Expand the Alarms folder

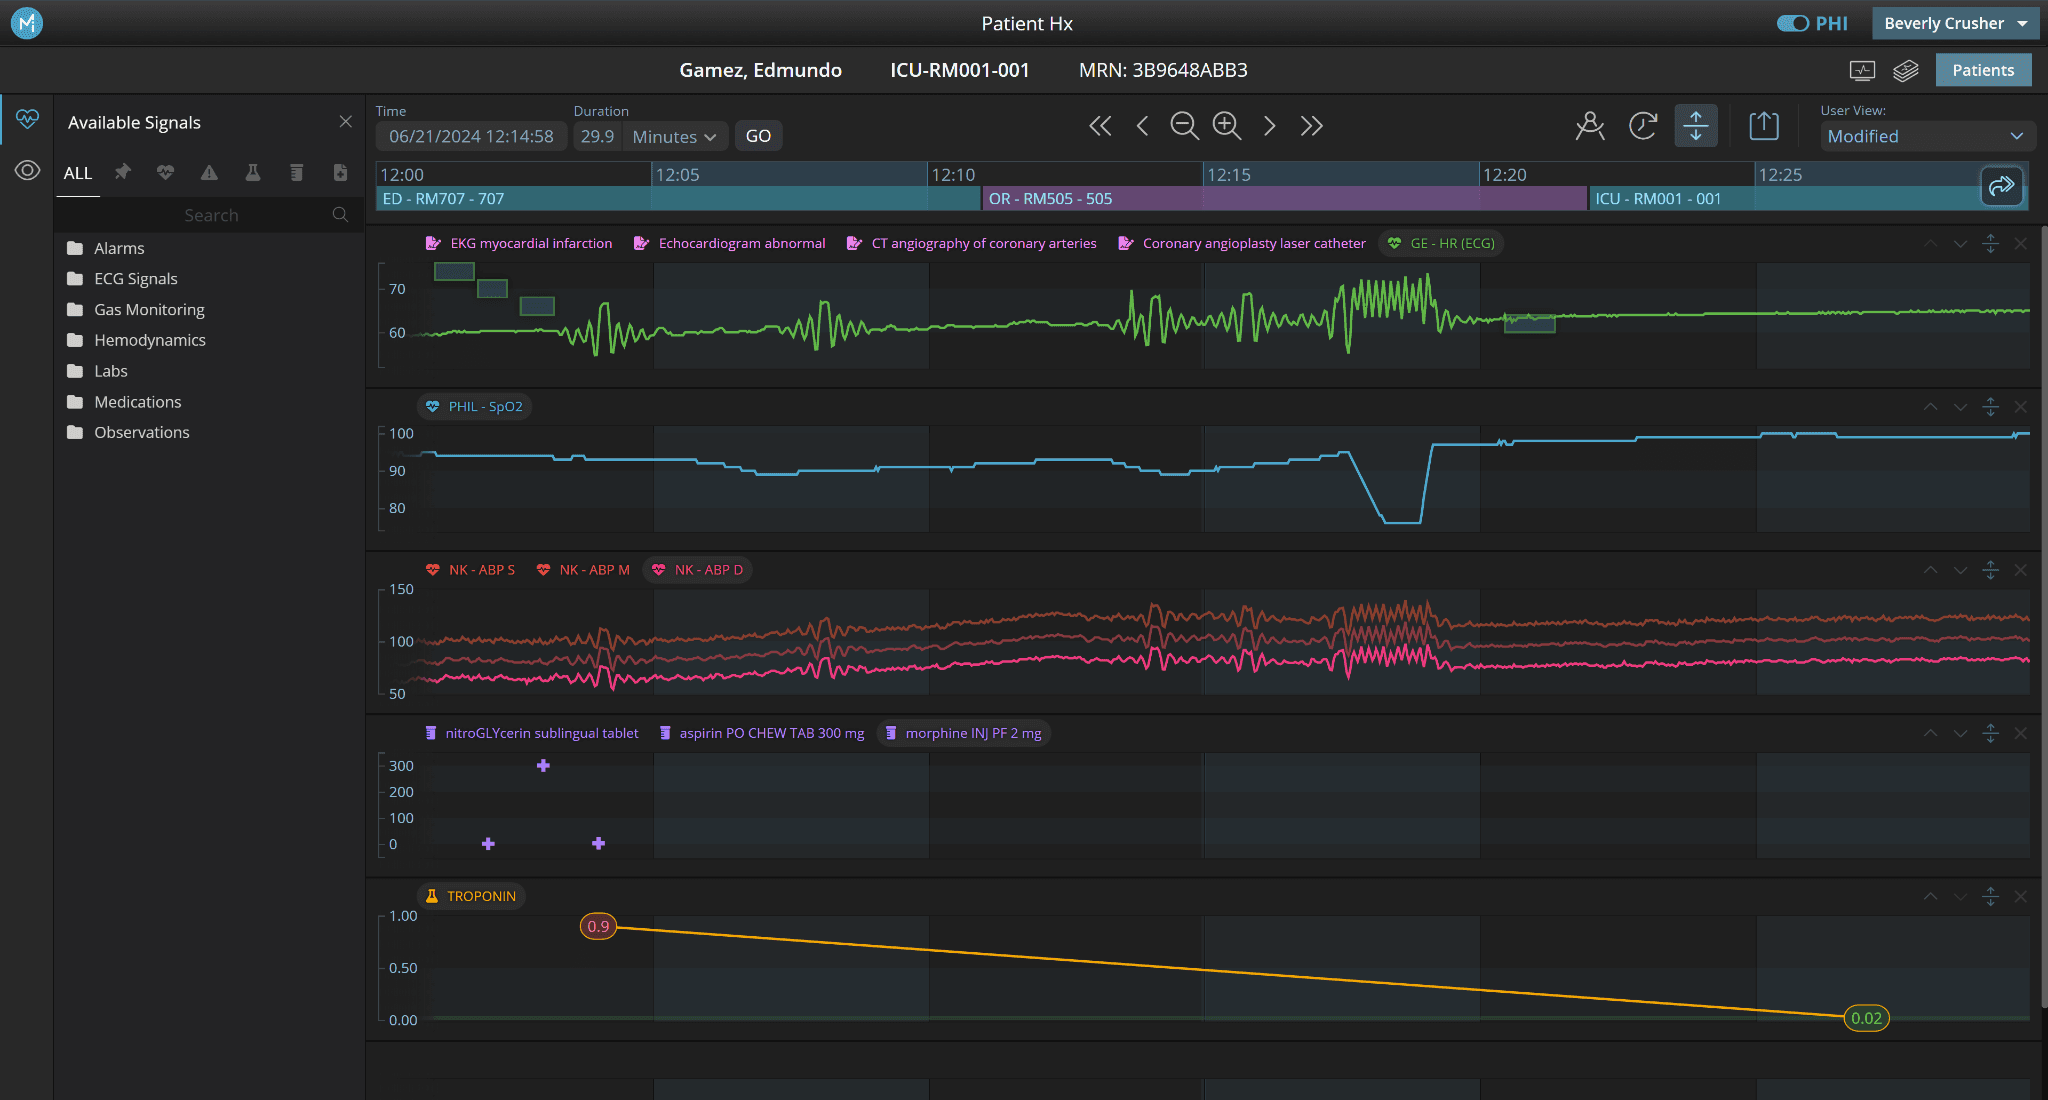tap(118, 248)
